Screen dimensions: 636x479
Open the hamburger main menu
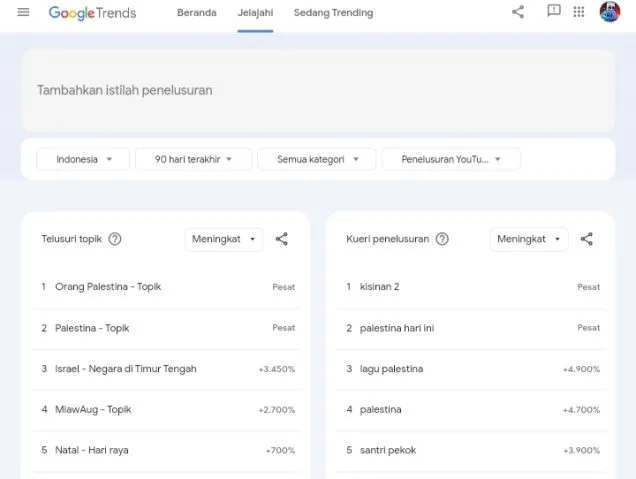(23, 12)
